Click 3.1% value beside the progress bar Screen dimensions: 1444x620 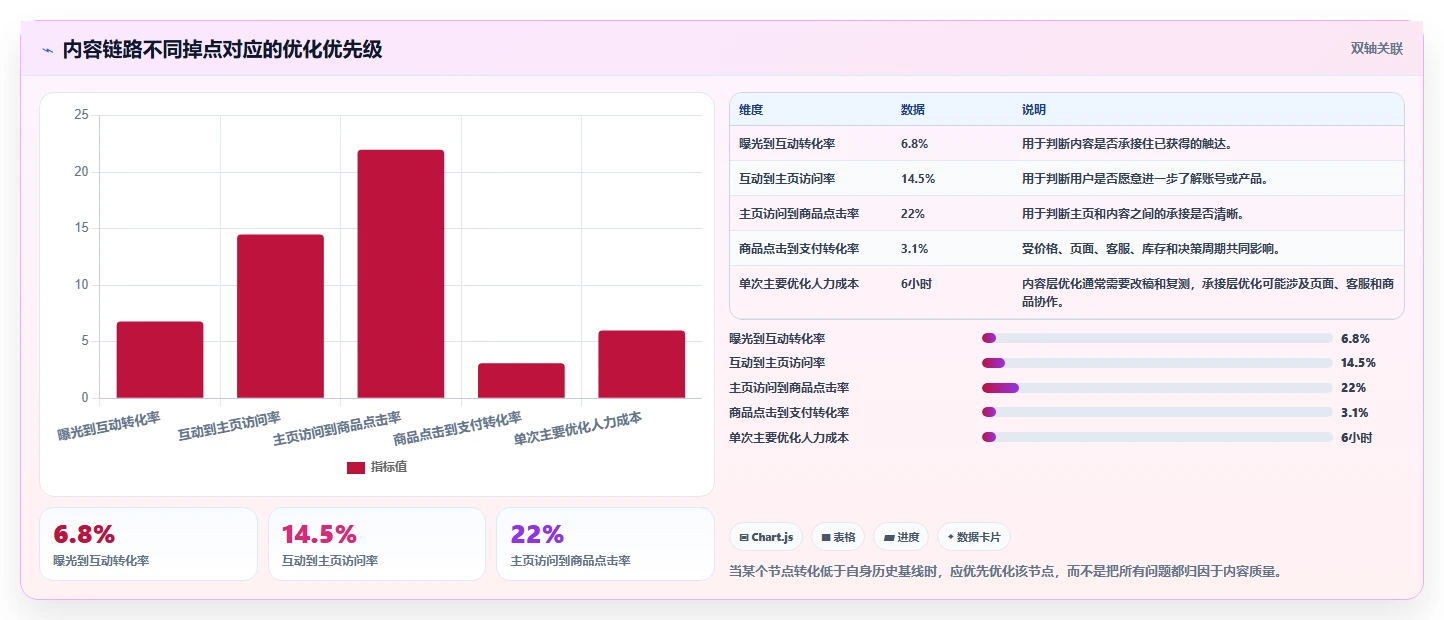click(x=1355, y=412)
